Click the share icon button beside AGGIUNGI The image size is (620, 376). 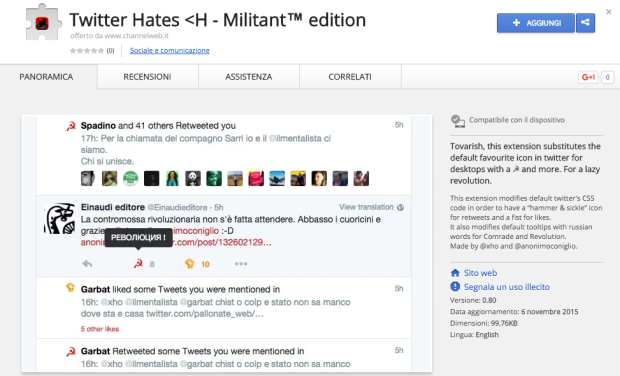tap(586, 23)
